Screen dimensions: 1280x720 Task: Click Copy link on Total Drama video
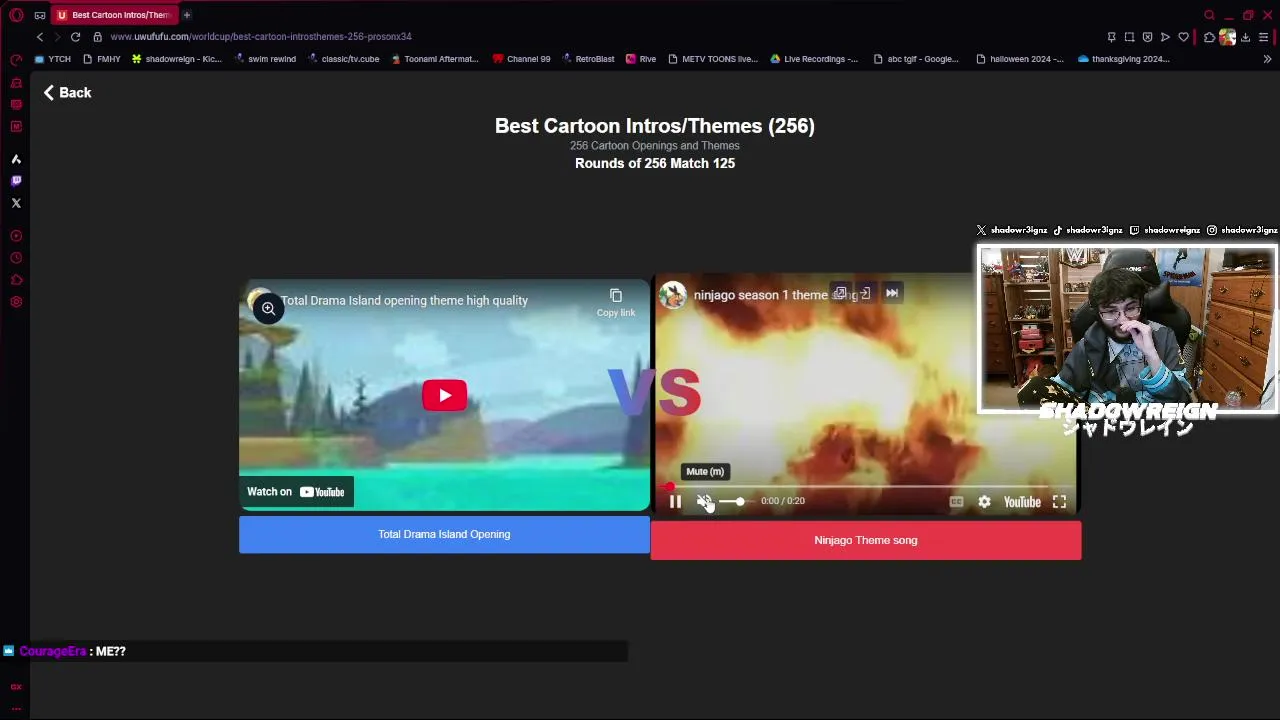coord(616,302)
